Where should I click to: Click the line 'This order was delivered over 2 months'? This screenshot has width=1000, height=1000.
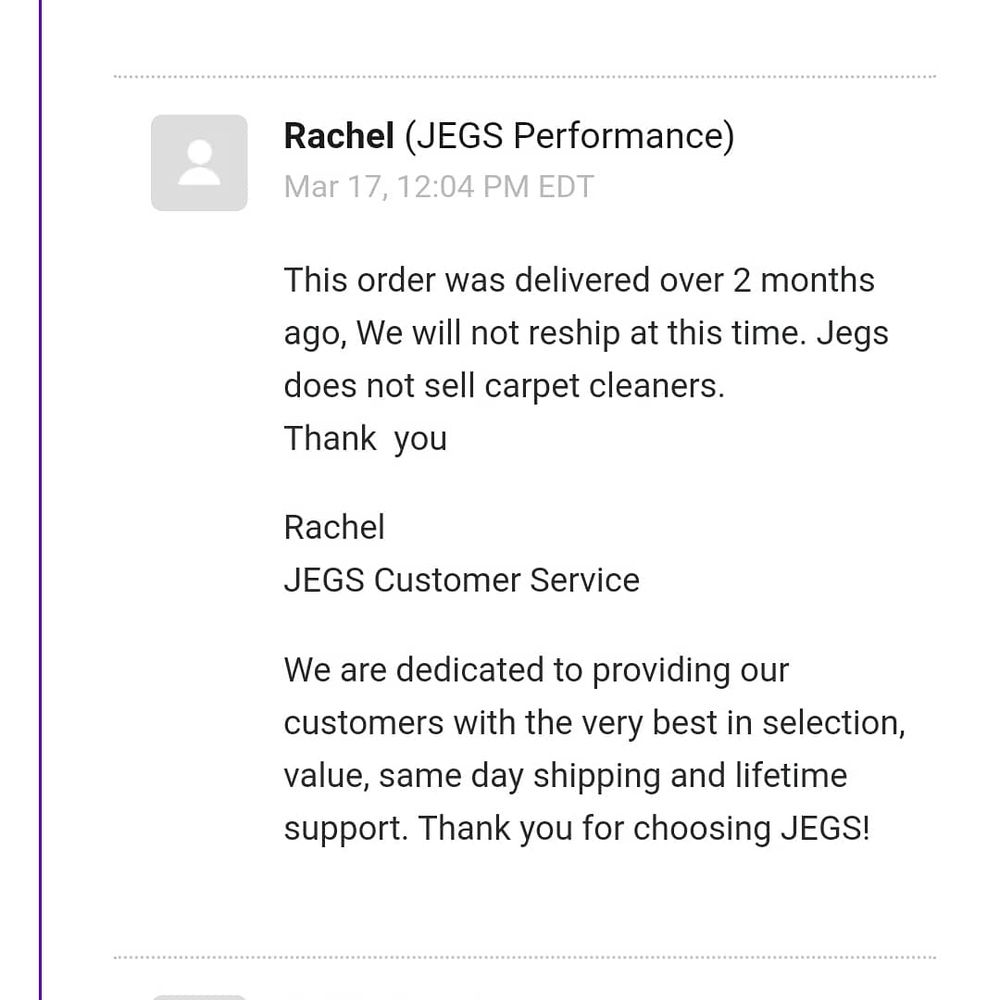point(579,280)
